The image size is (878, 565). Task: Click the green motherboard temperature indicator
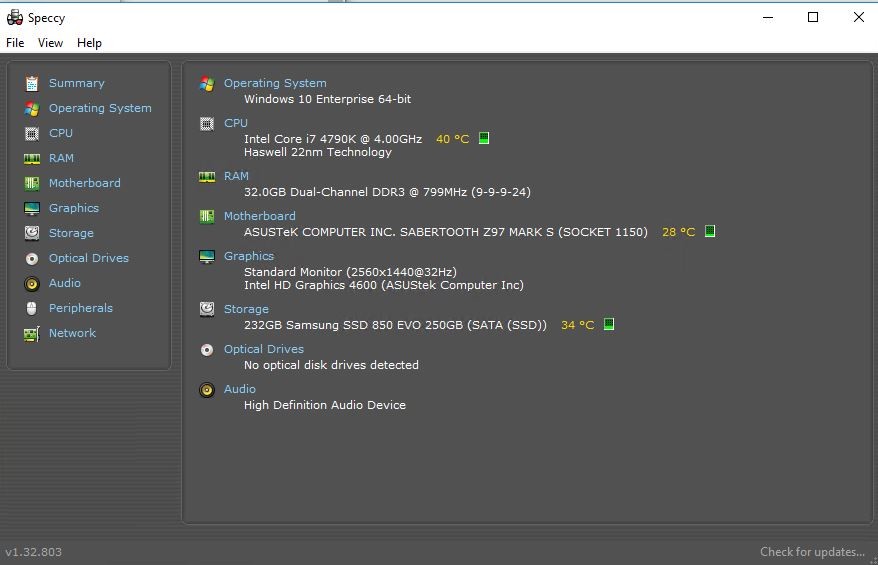click(x=710, y=231)
